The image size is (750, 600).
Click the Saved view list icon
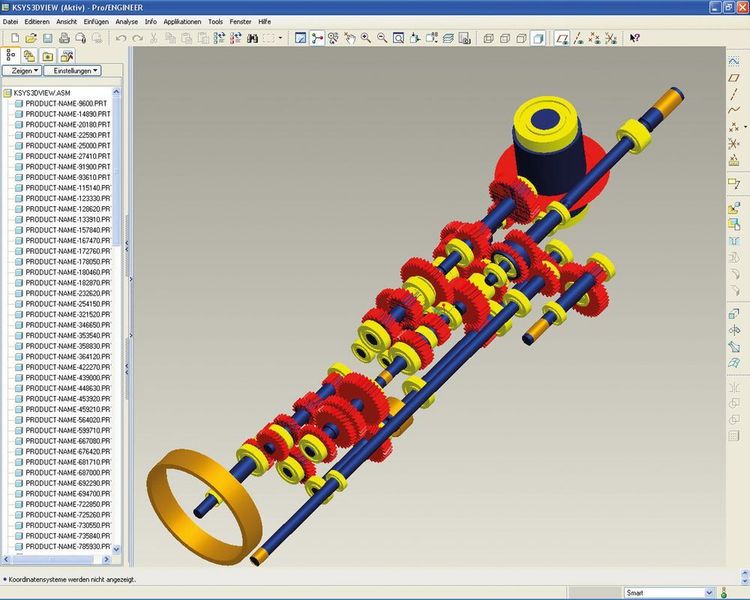(x=431, y=38)
